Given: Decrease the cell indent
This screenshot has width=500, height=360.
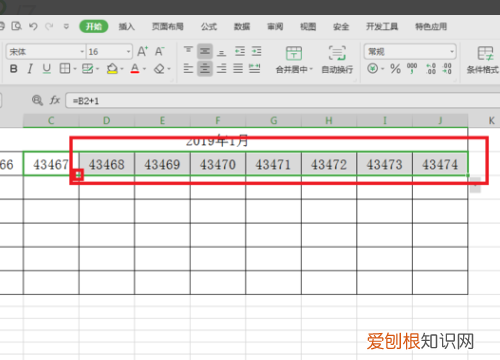Looking at the screenshot, I should pyautogui.click(x=239, y=51).
